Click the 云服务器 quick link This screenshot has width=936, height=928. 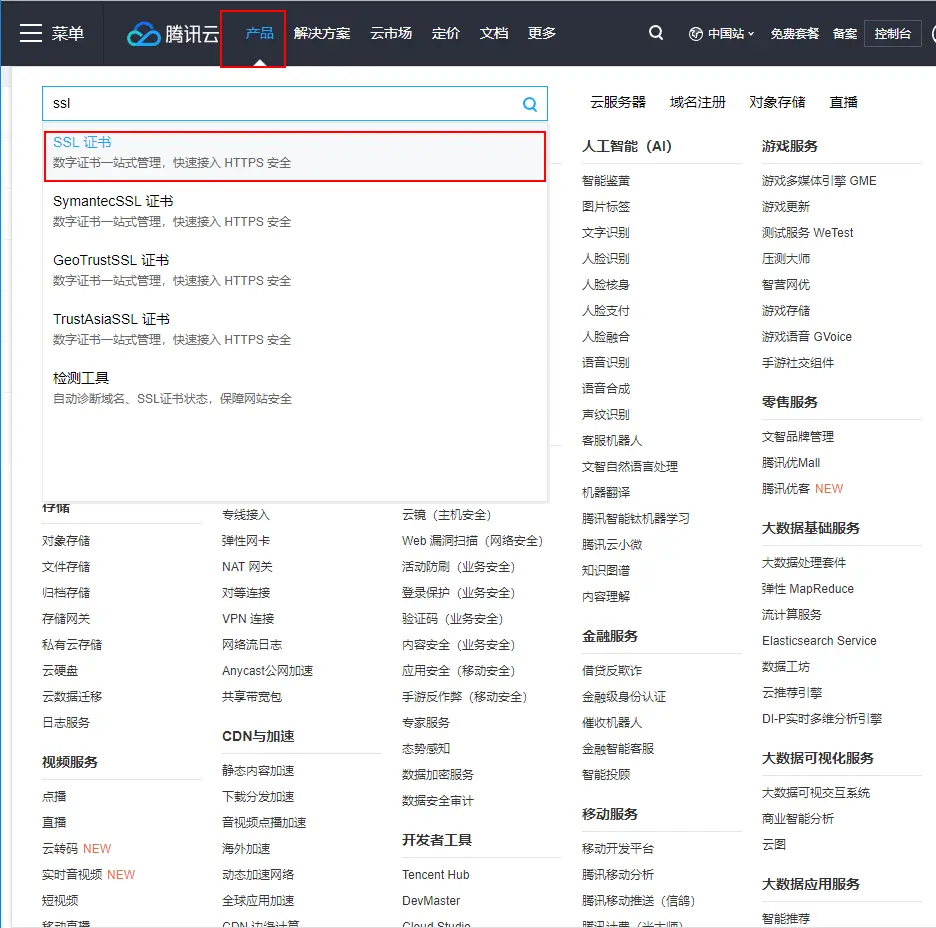point(618,103)
